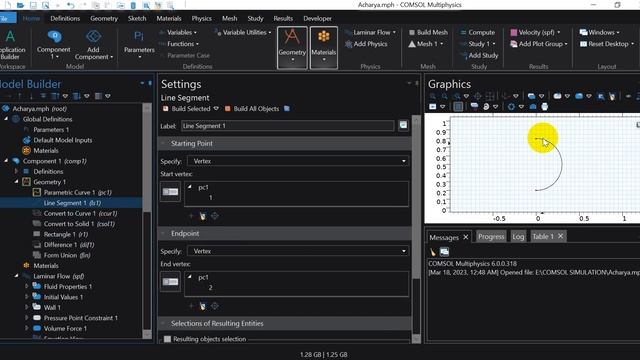Open the Developer ribbon tab
The width and height of the screenshot is (640, 360).
(x=317, y=18)
